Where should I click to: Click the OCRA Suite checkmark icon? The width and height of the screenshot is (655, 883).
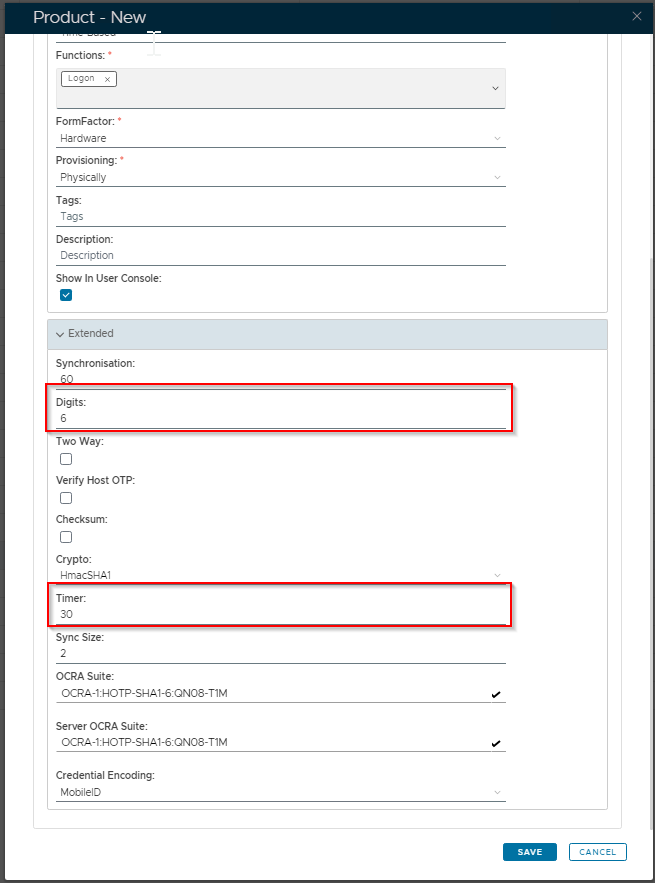click(496, 694)
